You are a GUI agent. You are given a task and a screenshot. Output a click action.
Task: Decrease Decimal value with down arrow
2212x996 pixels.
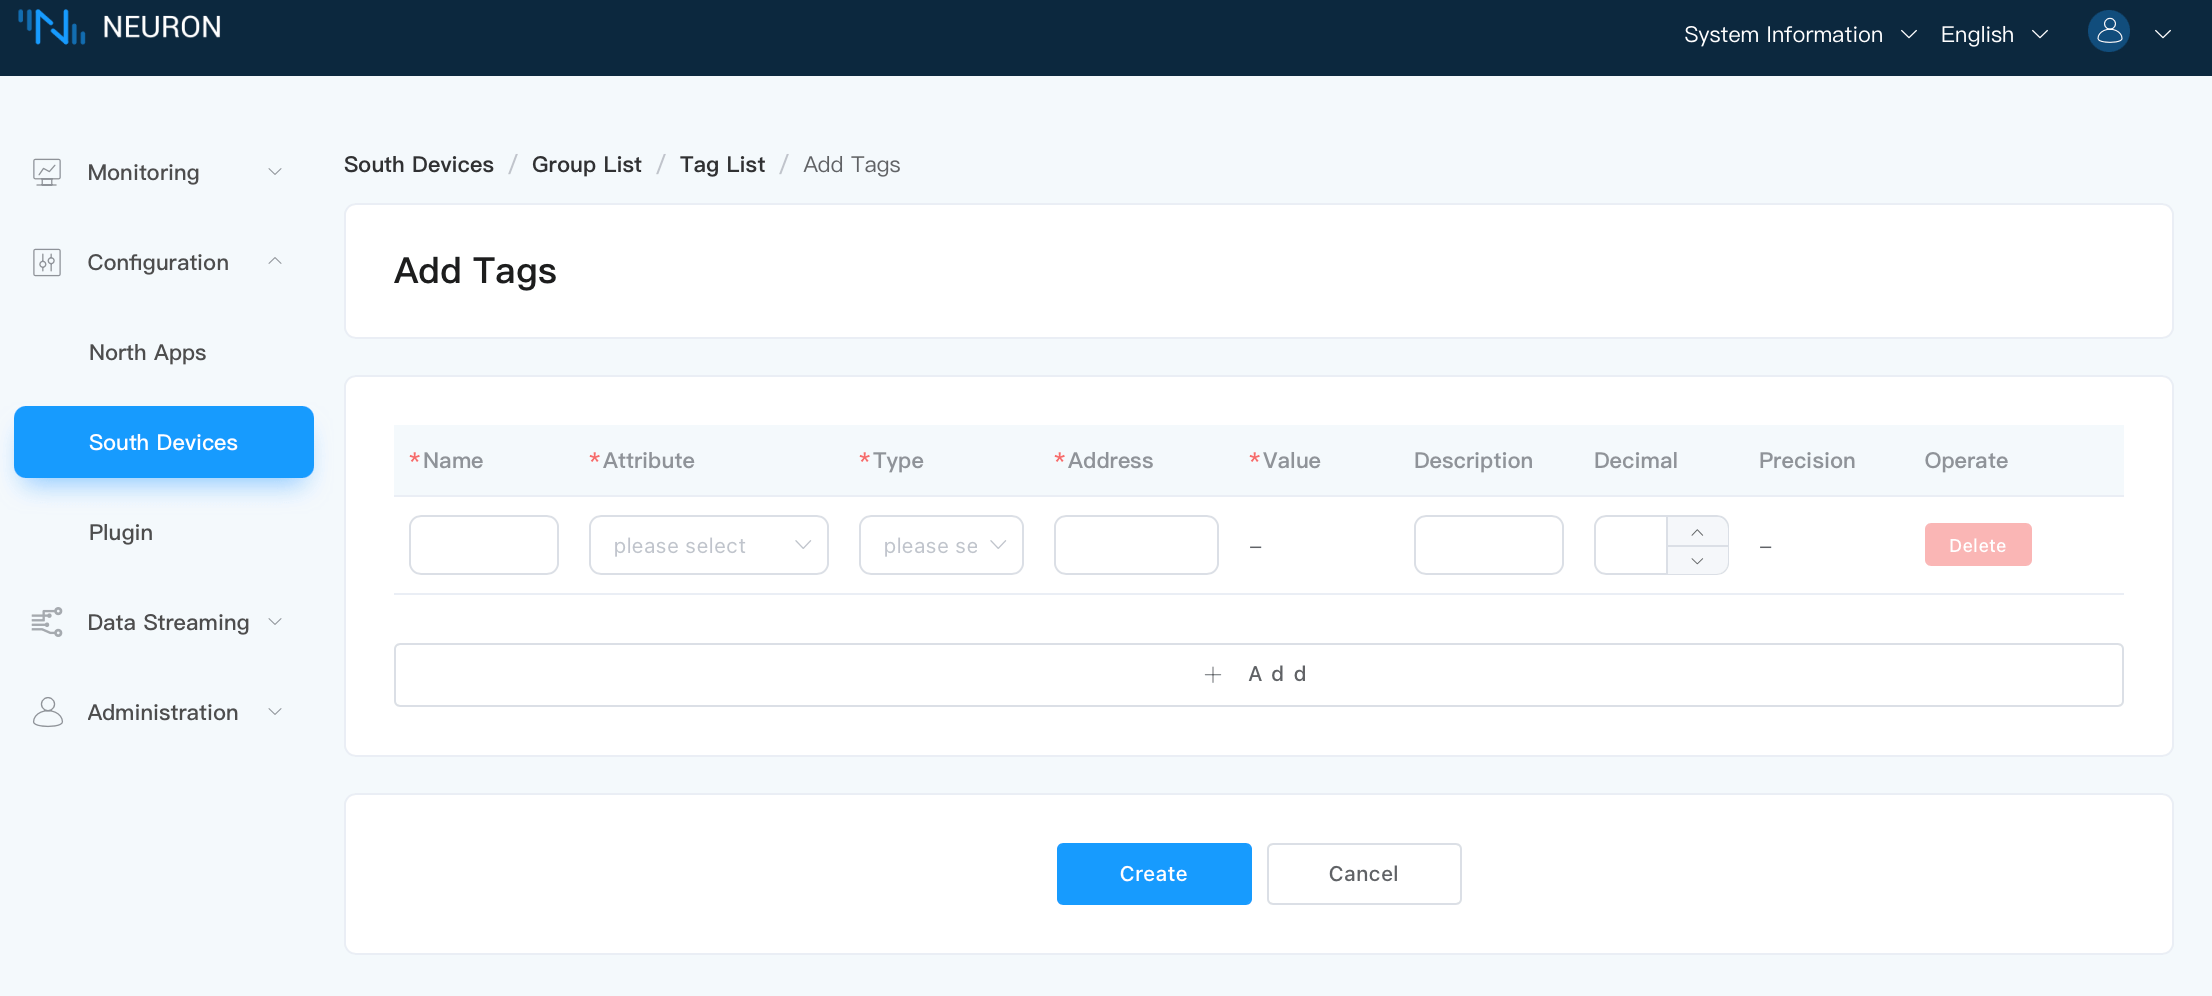[x=1697, y=561]
